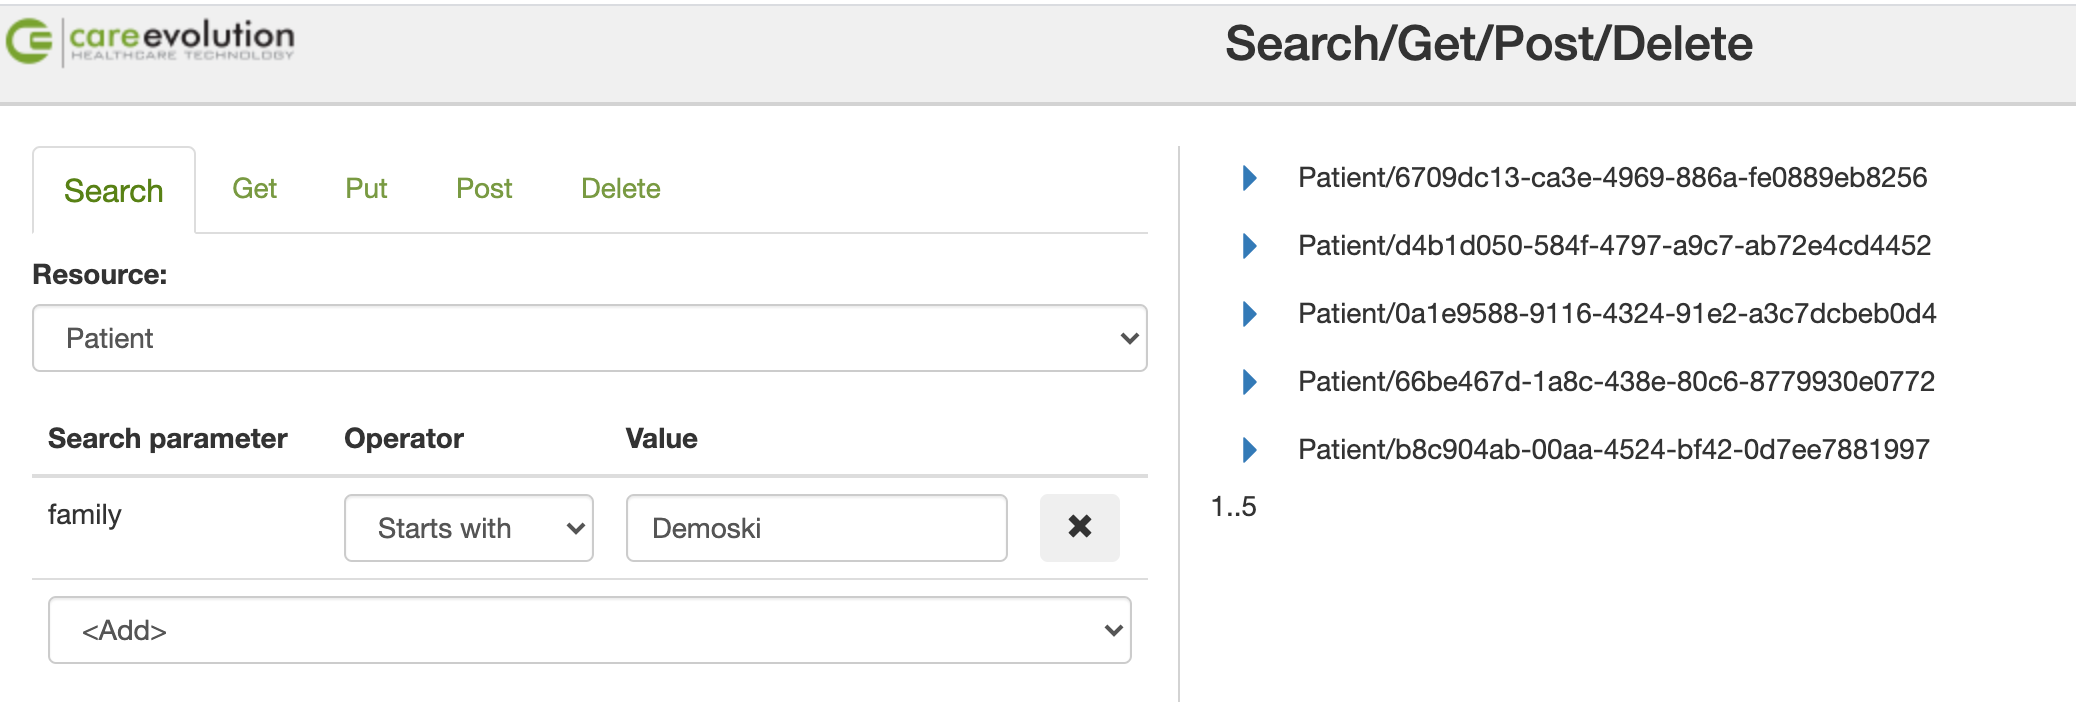This screenshot has width=2076, height=702.
Task: Switch to the Delete tab
Action: coord(620,189)
